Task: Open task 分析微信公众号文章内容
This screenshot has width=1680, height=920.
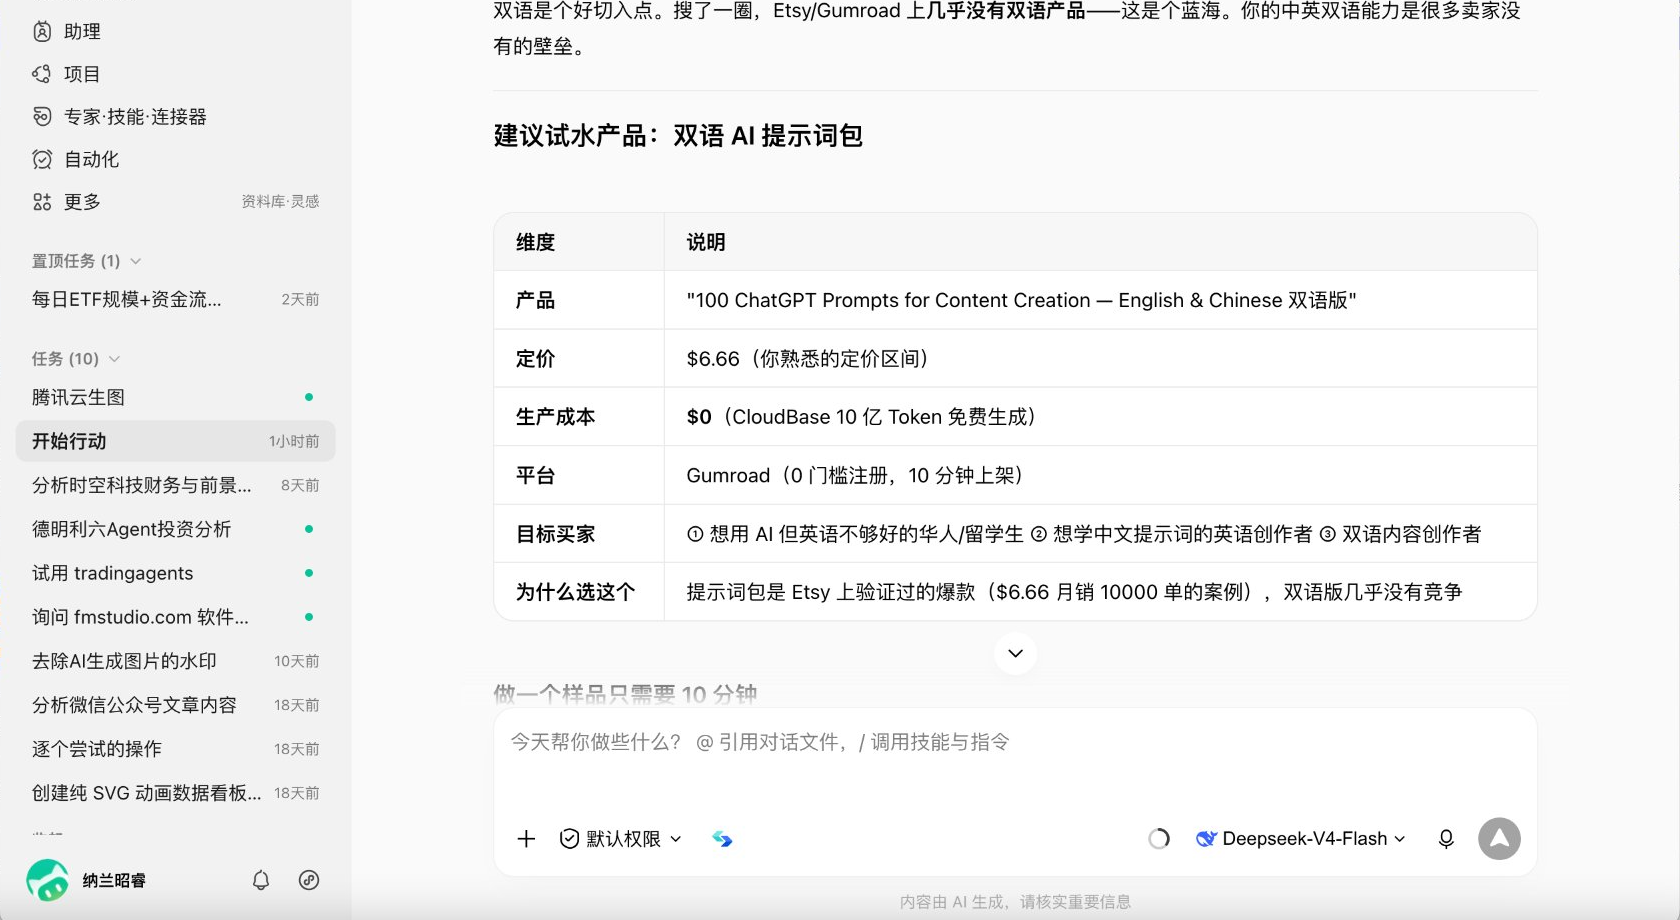Action: coord(175,705)
